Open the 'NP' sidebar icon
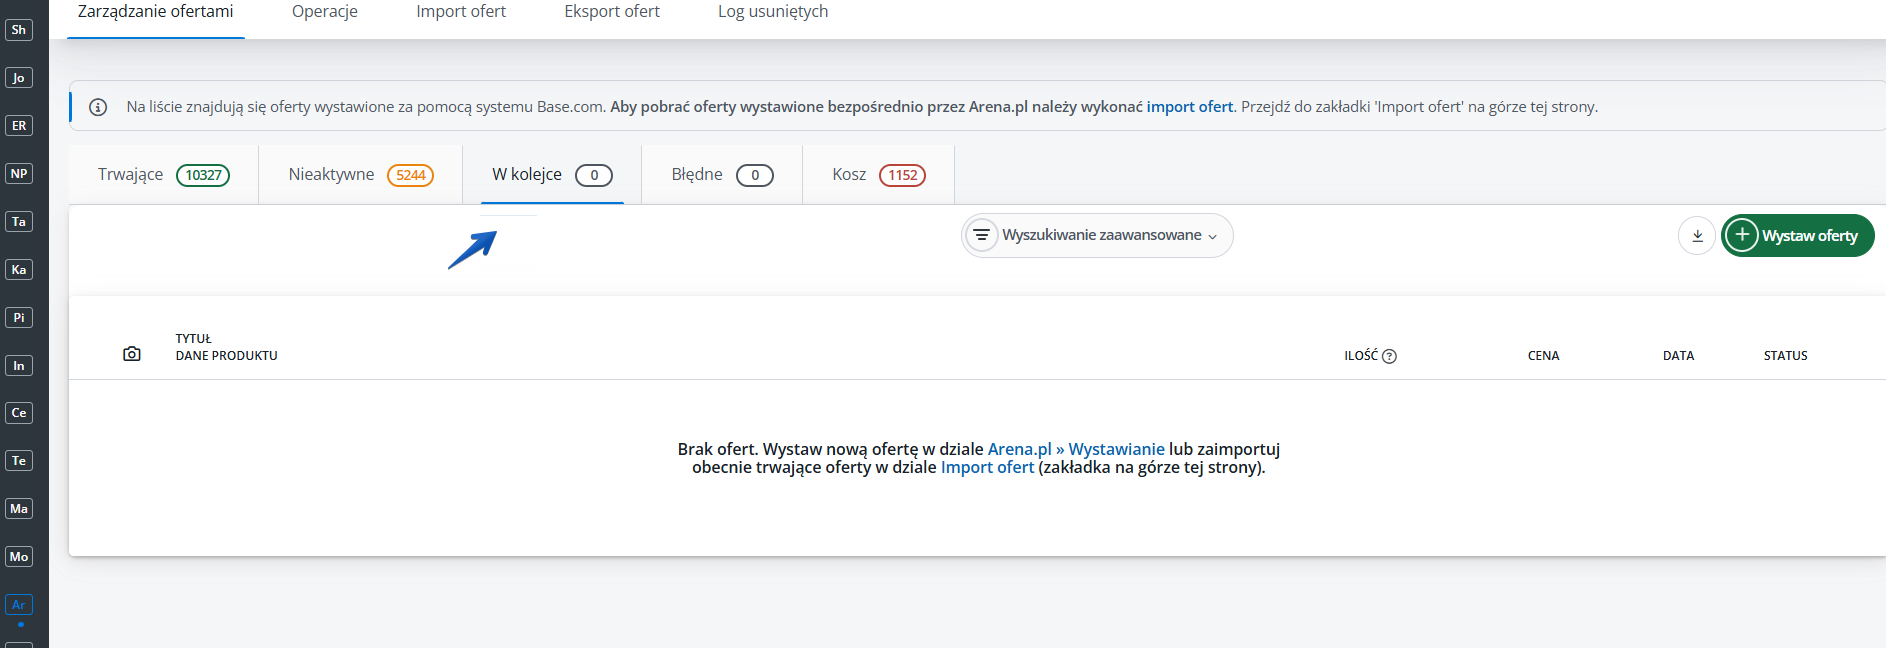The width and height of the screenshot is (1886, 648). (x=19, y=174)
